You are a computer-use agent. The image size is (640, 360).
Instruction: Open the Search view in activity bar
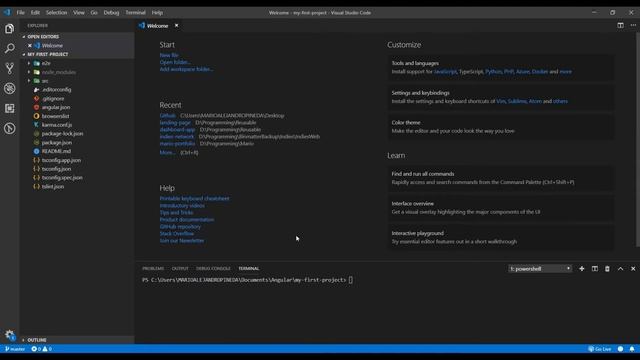point(9,48)
